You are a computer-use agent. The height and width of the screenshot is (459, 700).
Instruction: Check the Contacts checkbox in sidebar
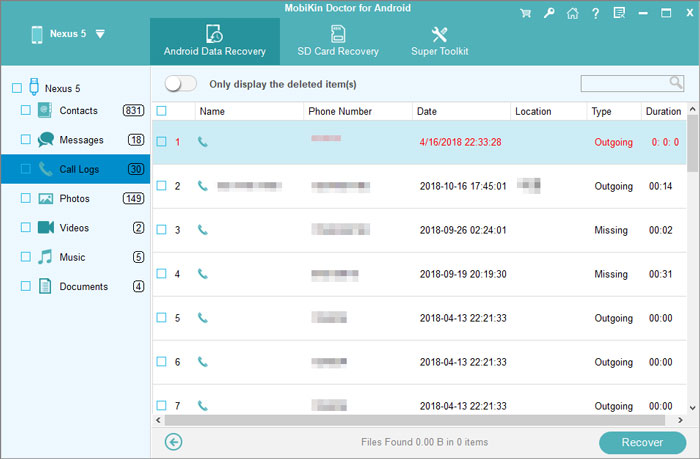(27, 110)
